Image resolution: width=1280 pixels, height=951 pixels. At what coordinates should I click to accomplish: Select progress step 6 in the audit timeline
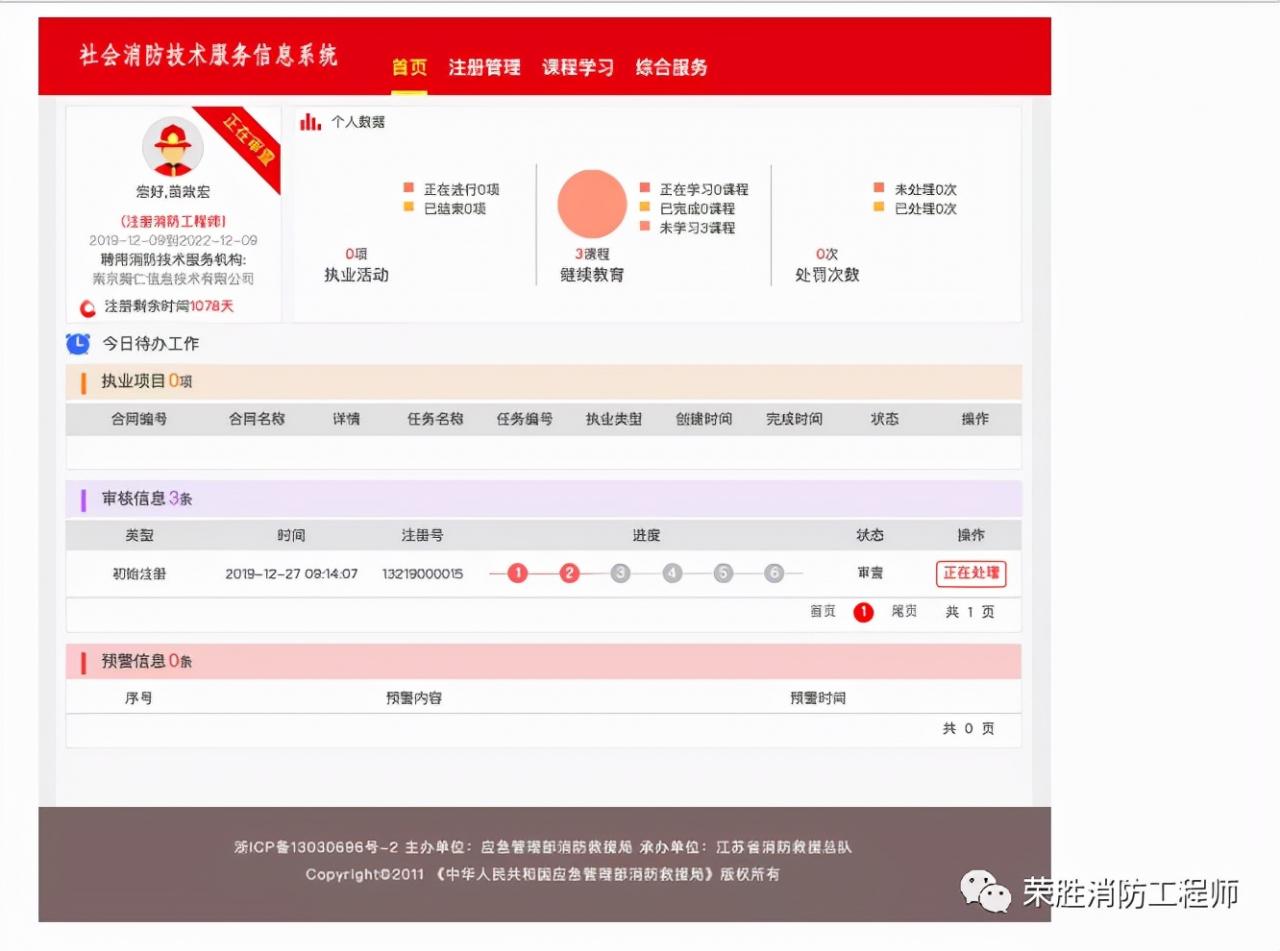(x=775, y=573)
